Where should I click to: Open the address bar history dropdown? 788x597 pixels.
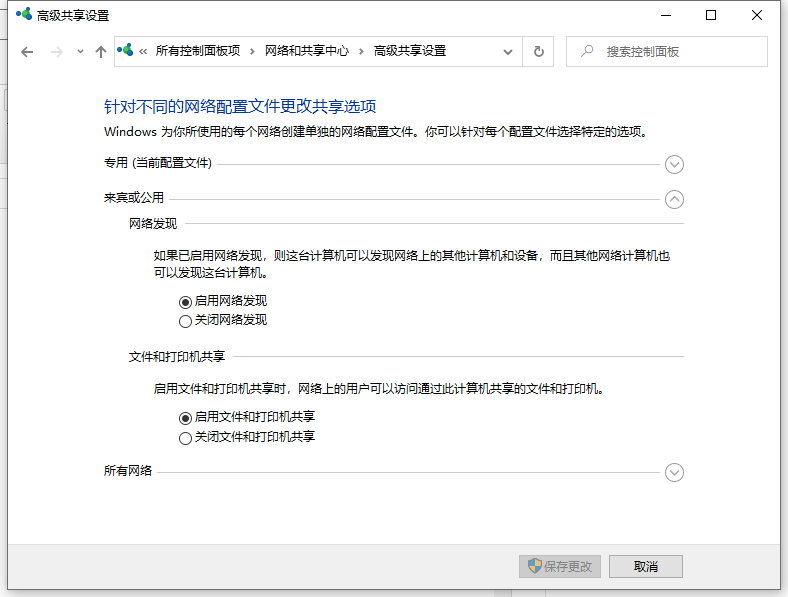coord(508,52)
